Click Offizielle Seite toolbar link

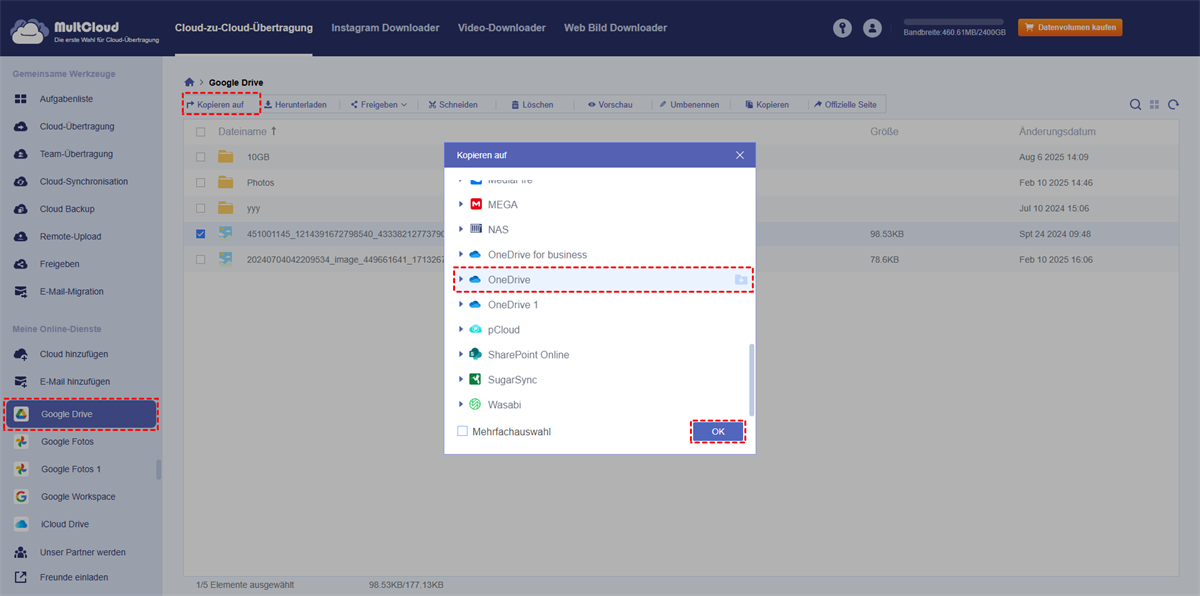[847, 104]
